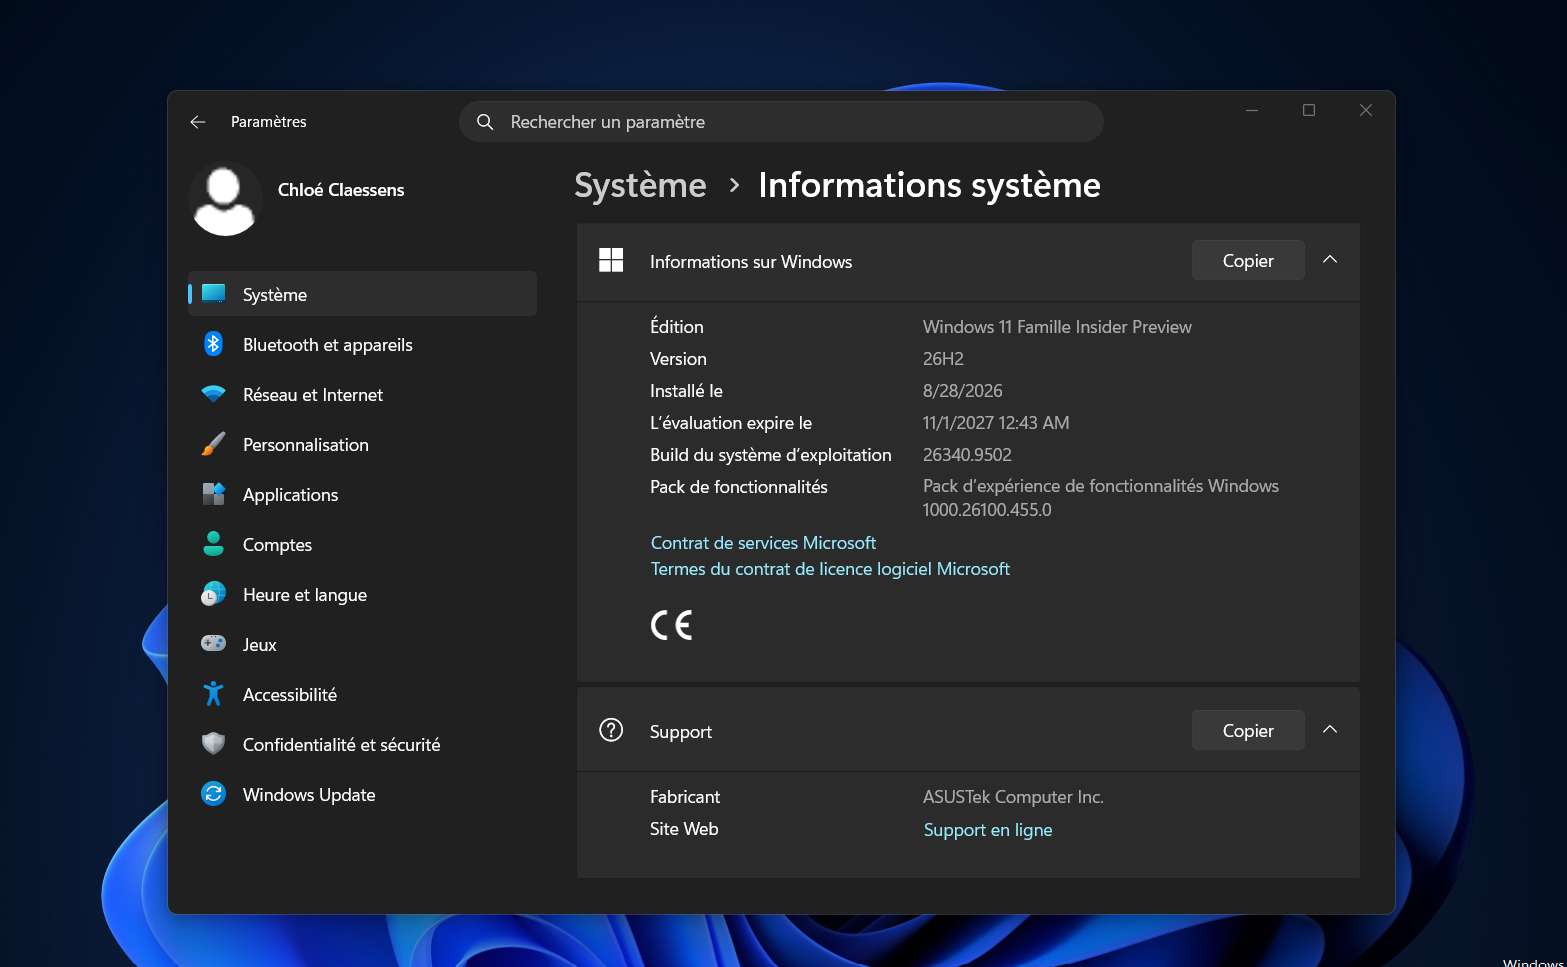This screenshot has width=1567, height=967.
Task: Click the Build du système d'exploitation label
Action: pyautogui.click(x=771, y=455)
